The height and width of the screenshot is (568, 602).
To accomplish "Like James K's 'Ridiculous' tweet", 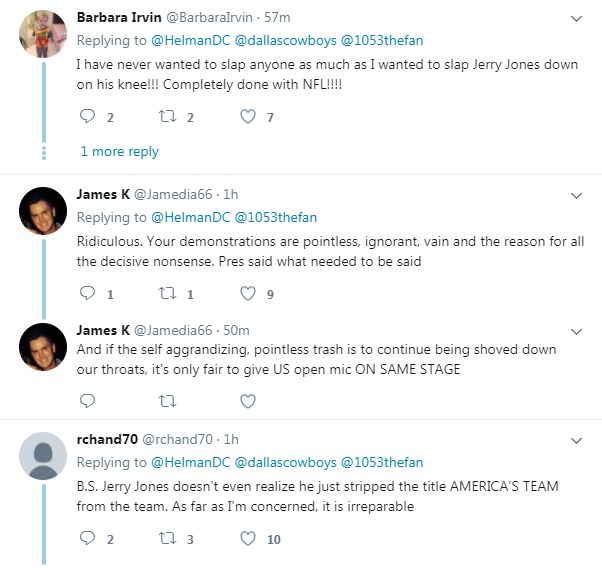I will pyautogui.click(x=248, y=294).
